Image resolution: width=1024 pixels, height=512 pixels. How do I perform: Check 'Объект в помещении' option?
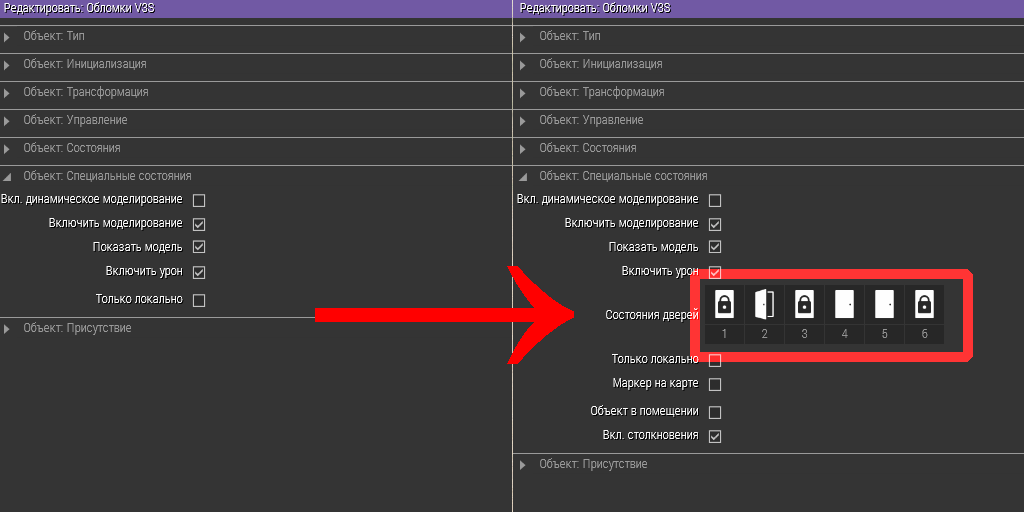[715, 413]
